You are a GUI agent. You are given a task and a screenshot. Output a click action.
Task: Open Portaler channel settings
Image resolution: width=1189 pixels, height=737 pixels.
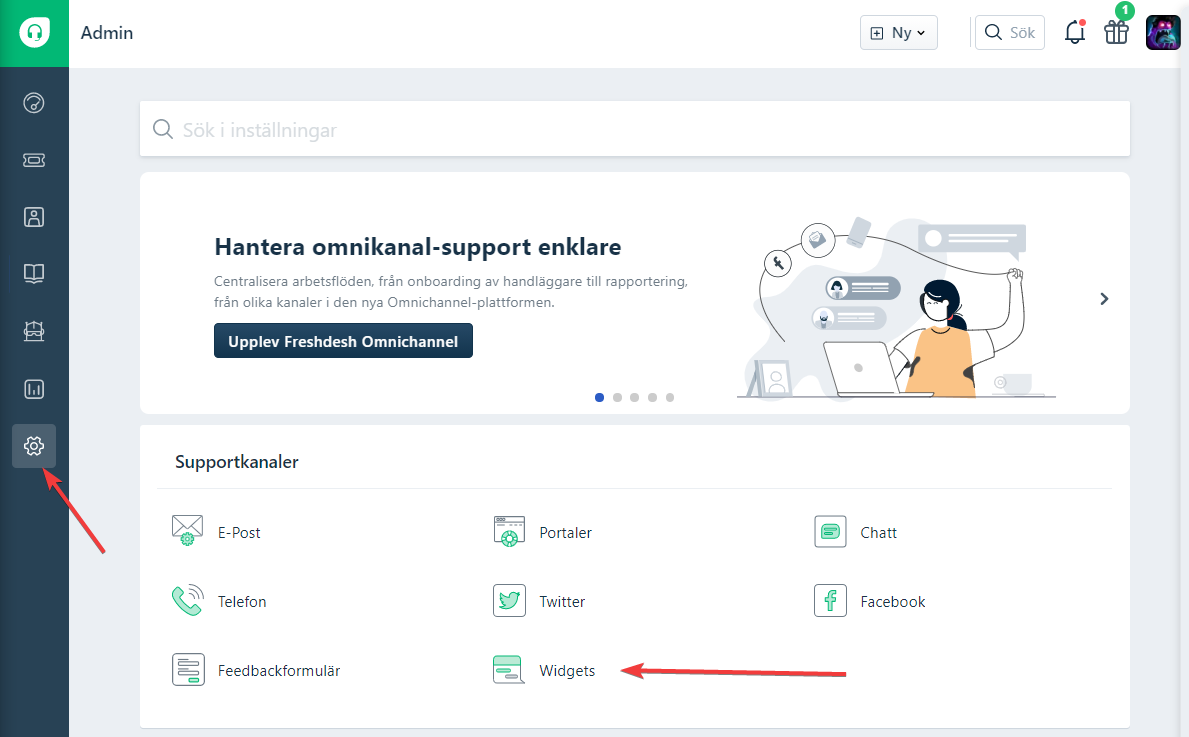tap(565, 533)
